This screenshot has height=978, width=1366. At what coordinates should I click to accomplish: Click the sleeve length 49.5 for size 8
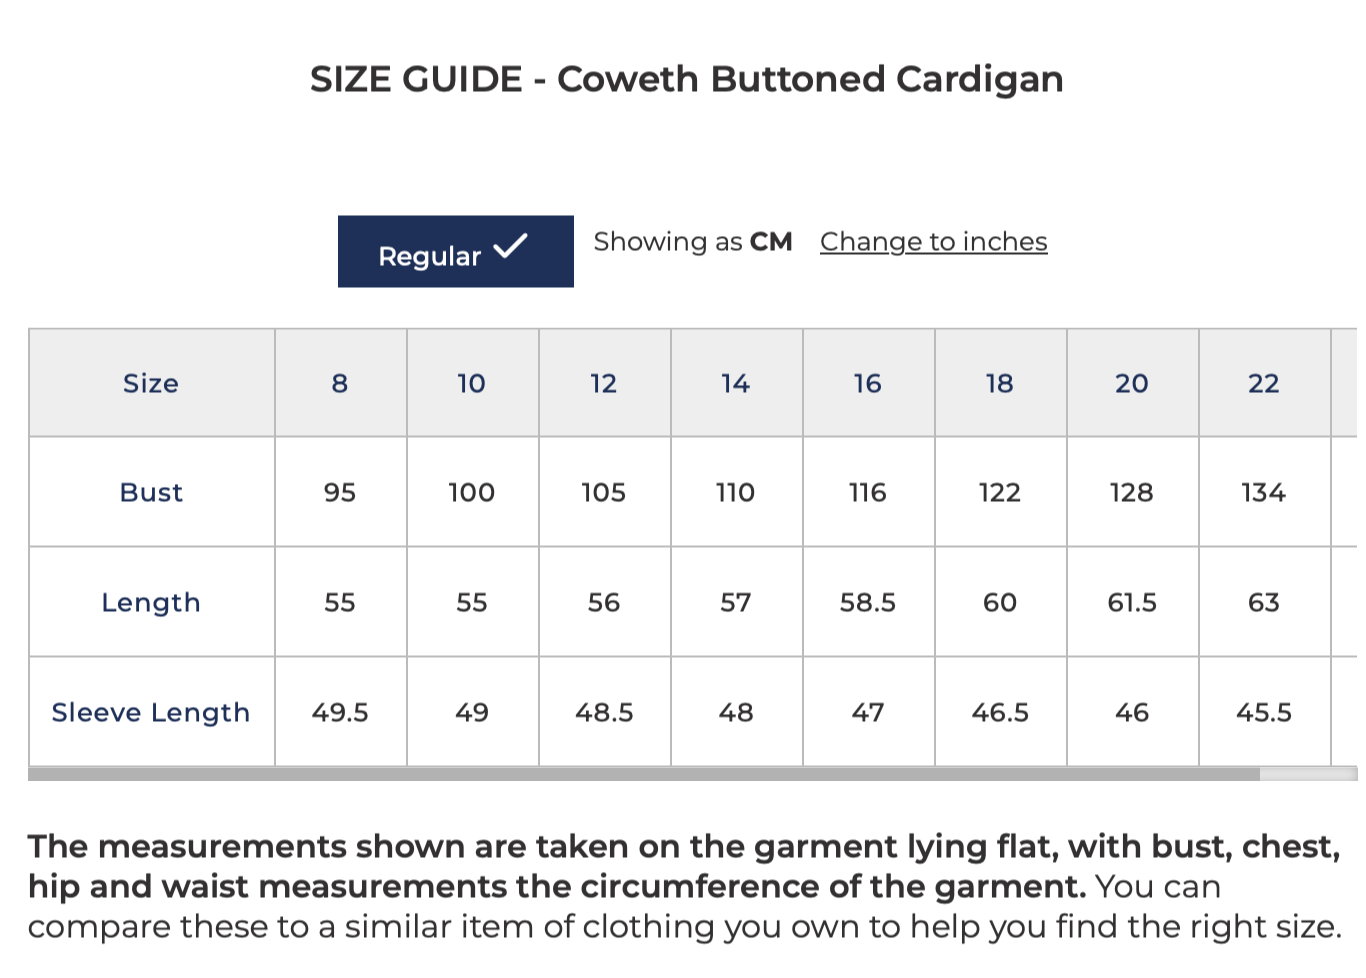[x=339, y=712]
